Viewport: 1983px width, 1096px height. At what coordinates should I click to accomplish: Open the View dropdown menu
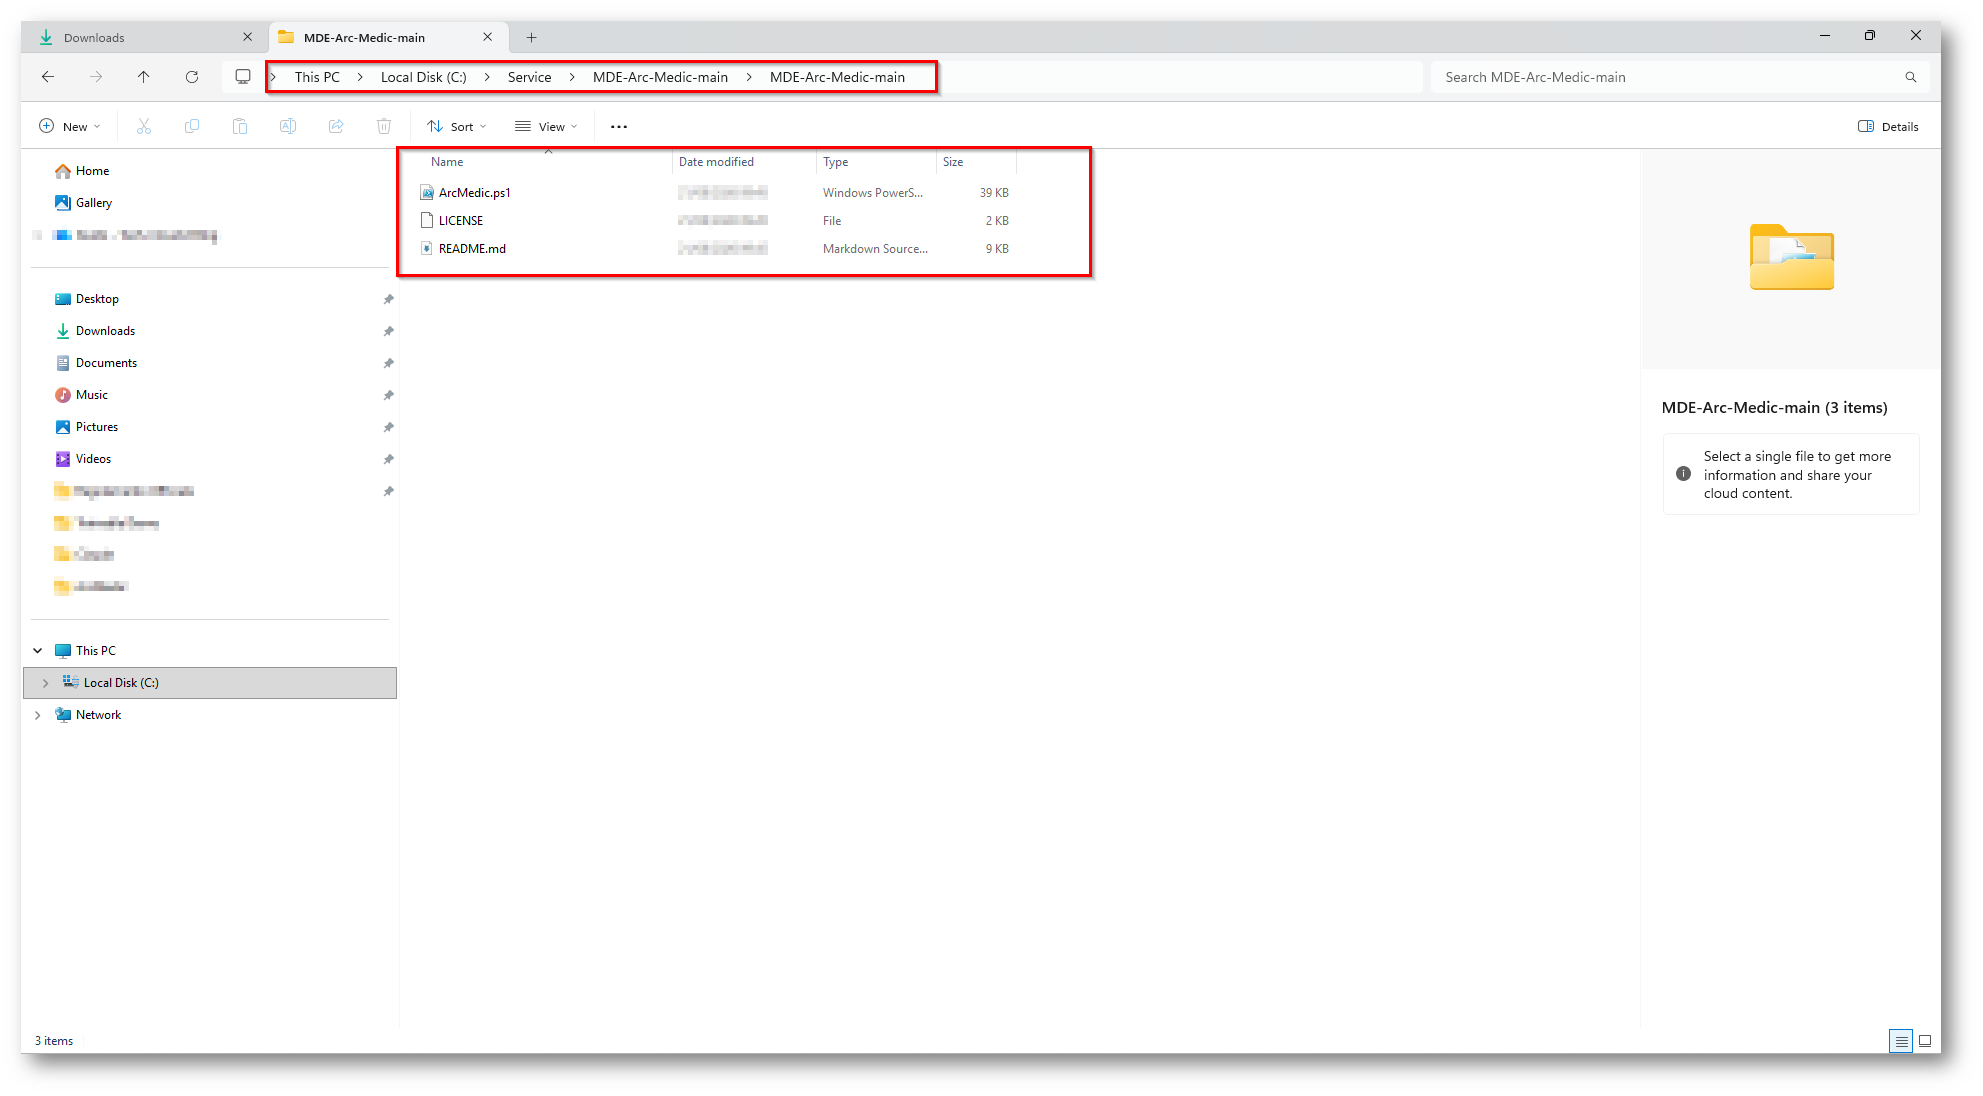(x=546, y=127)
